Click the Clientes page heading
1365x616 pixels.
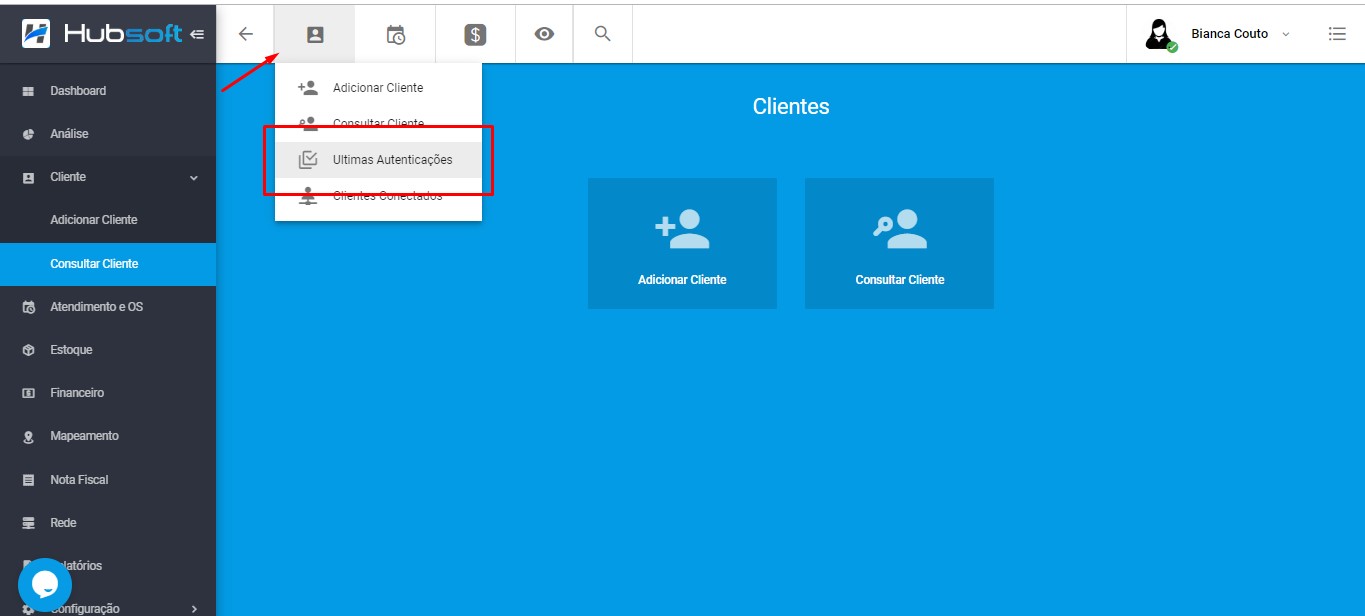point(791,106)
